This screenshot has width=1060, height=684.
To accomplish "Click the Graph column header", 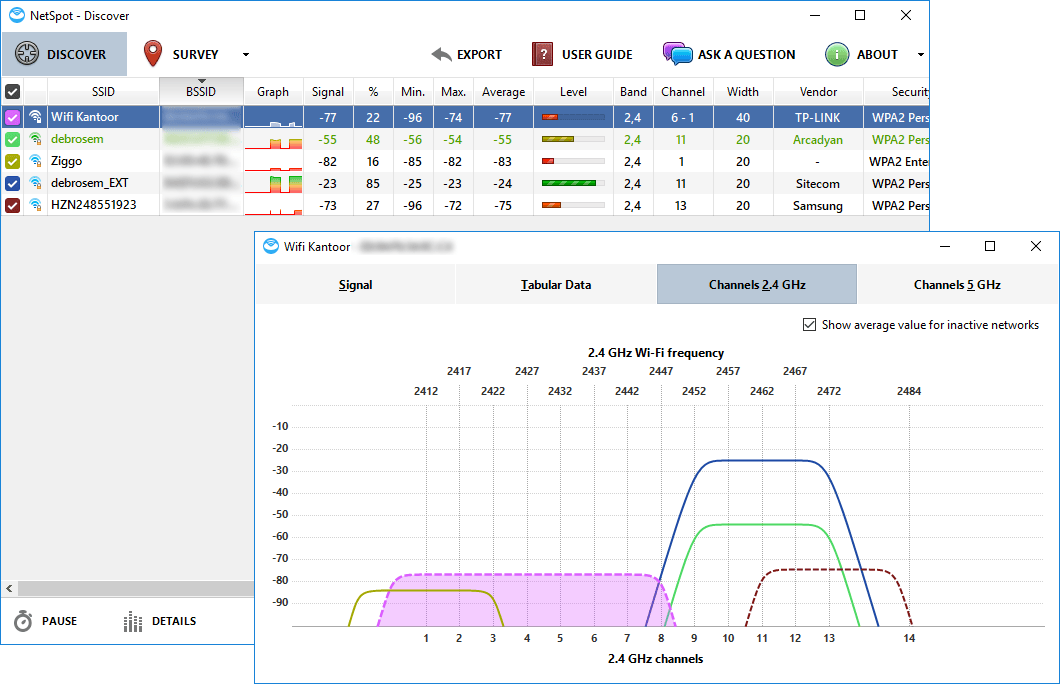I will pos(273,91).
